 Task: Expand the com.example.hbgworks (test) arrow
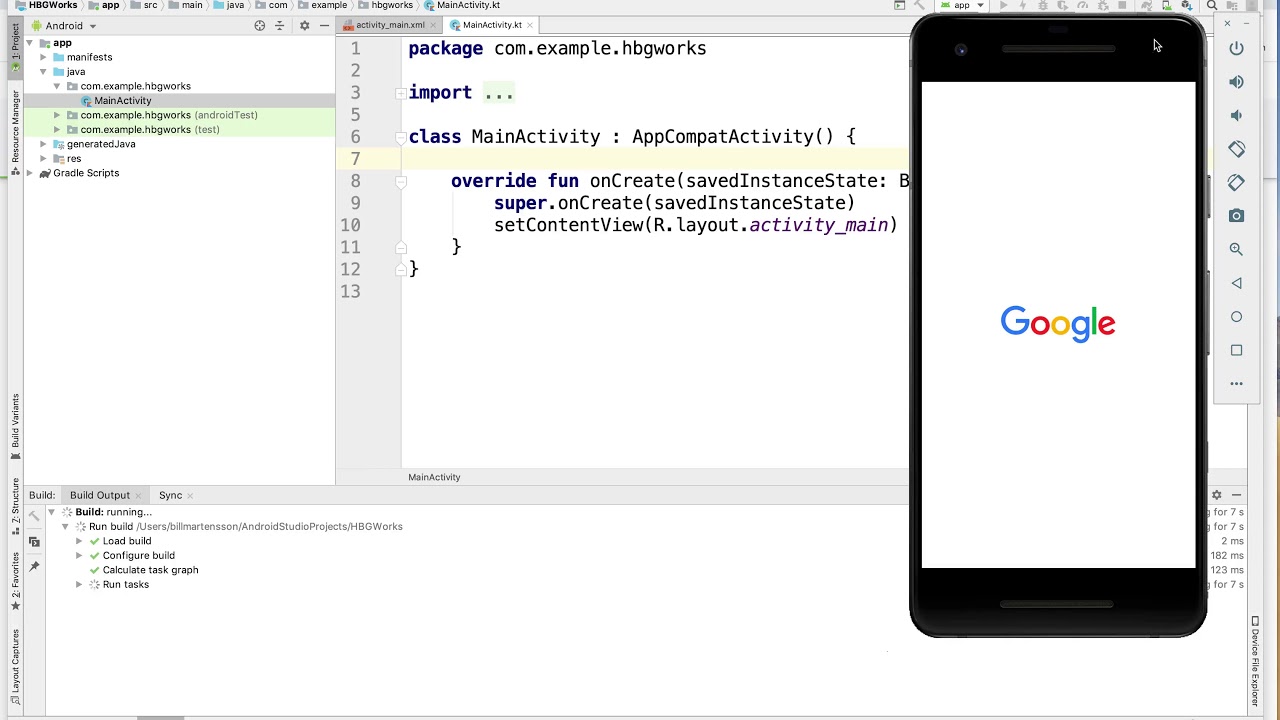point(58,130)
